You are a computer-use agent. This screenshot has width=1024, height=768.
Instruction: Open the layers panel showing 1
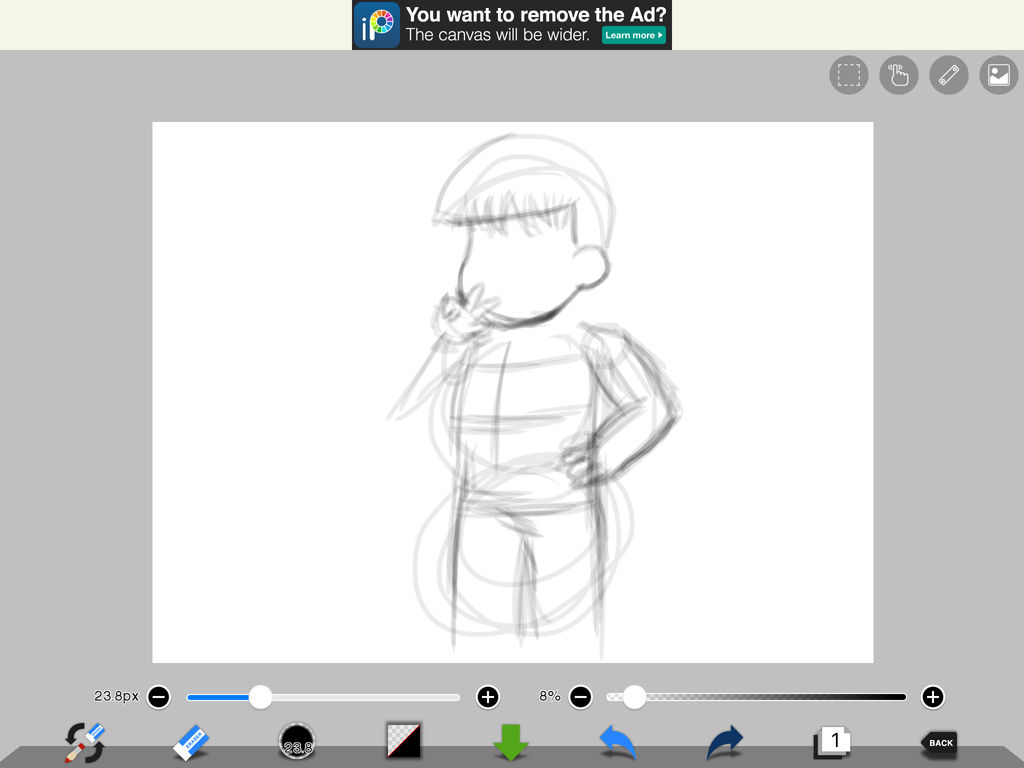(831, 743)
